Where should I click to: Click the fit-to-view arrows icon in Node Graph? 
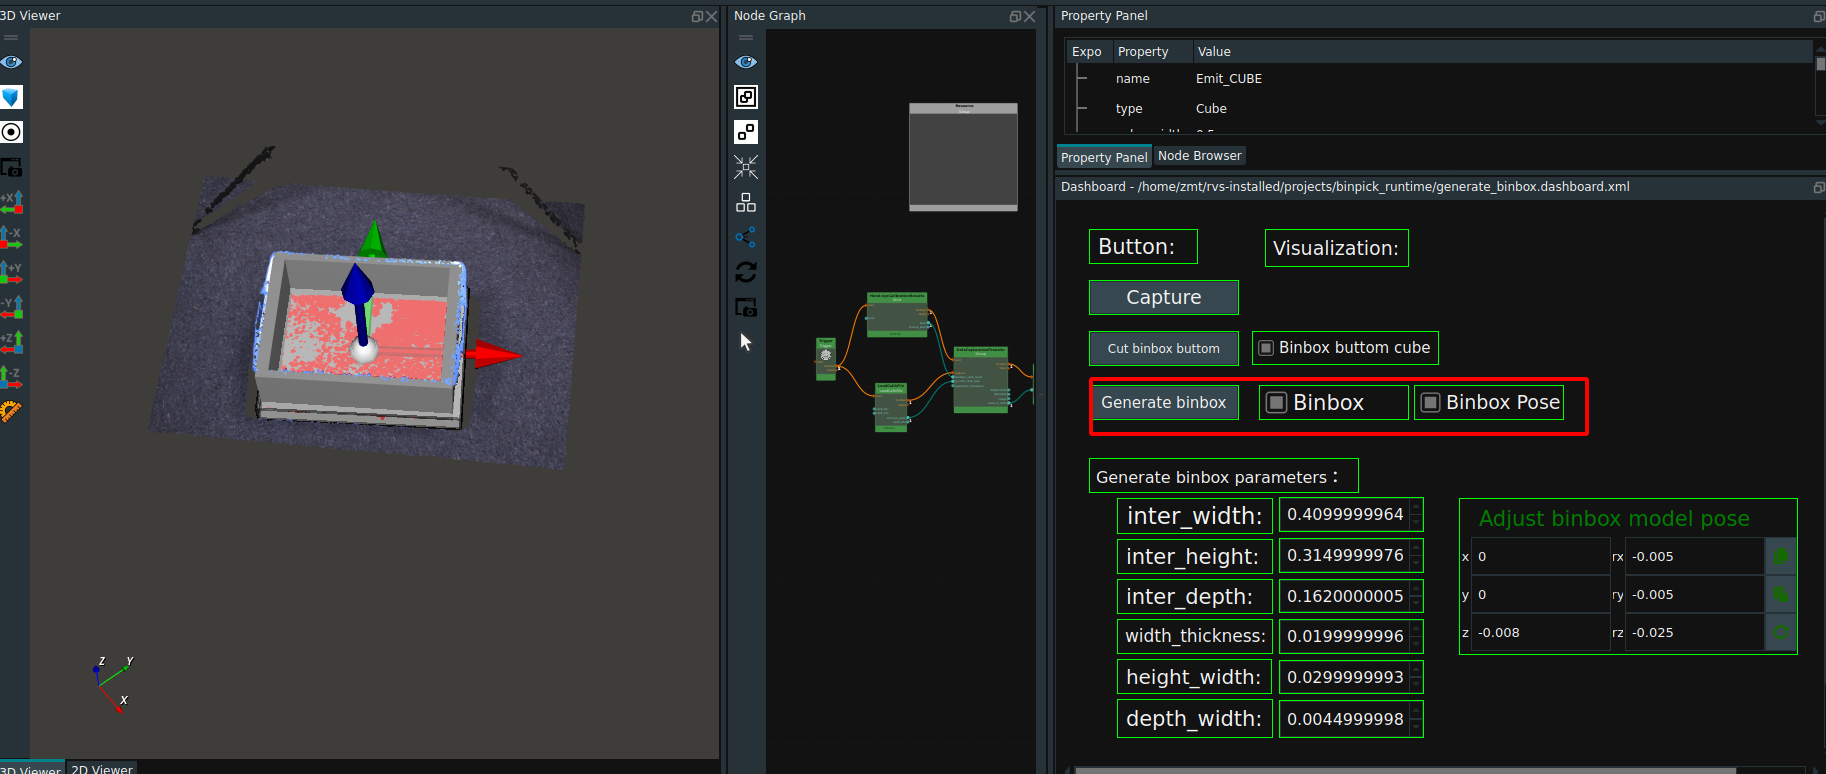[746, 167]
